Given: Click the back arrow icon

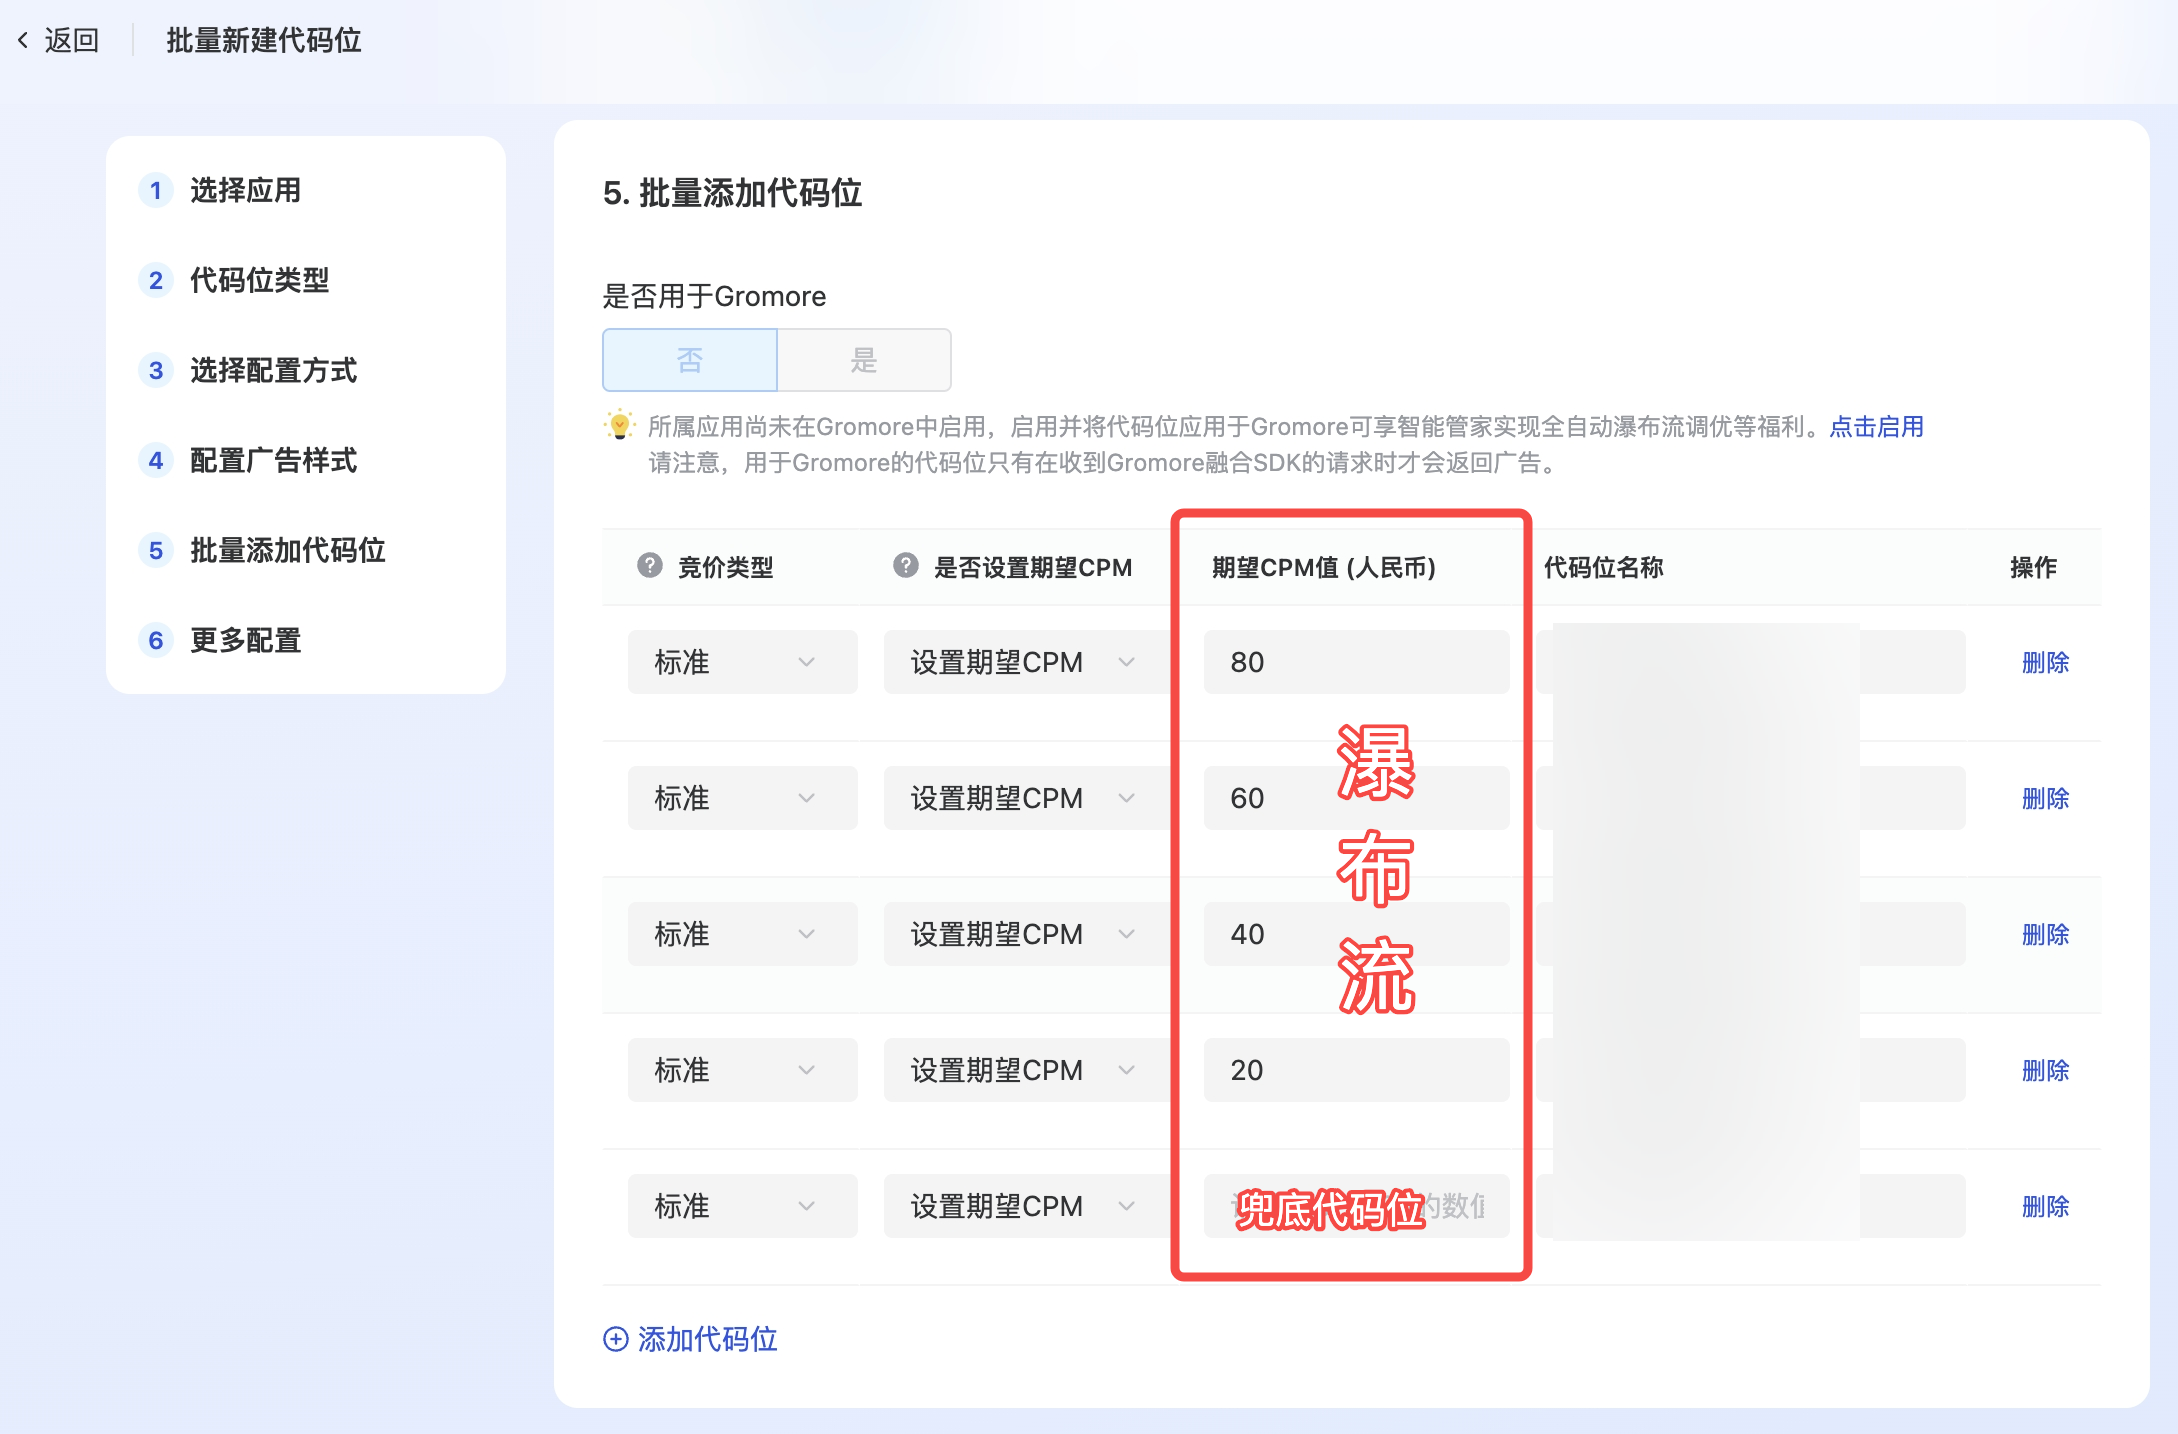Looking at the screenshot, I should 23,40.
